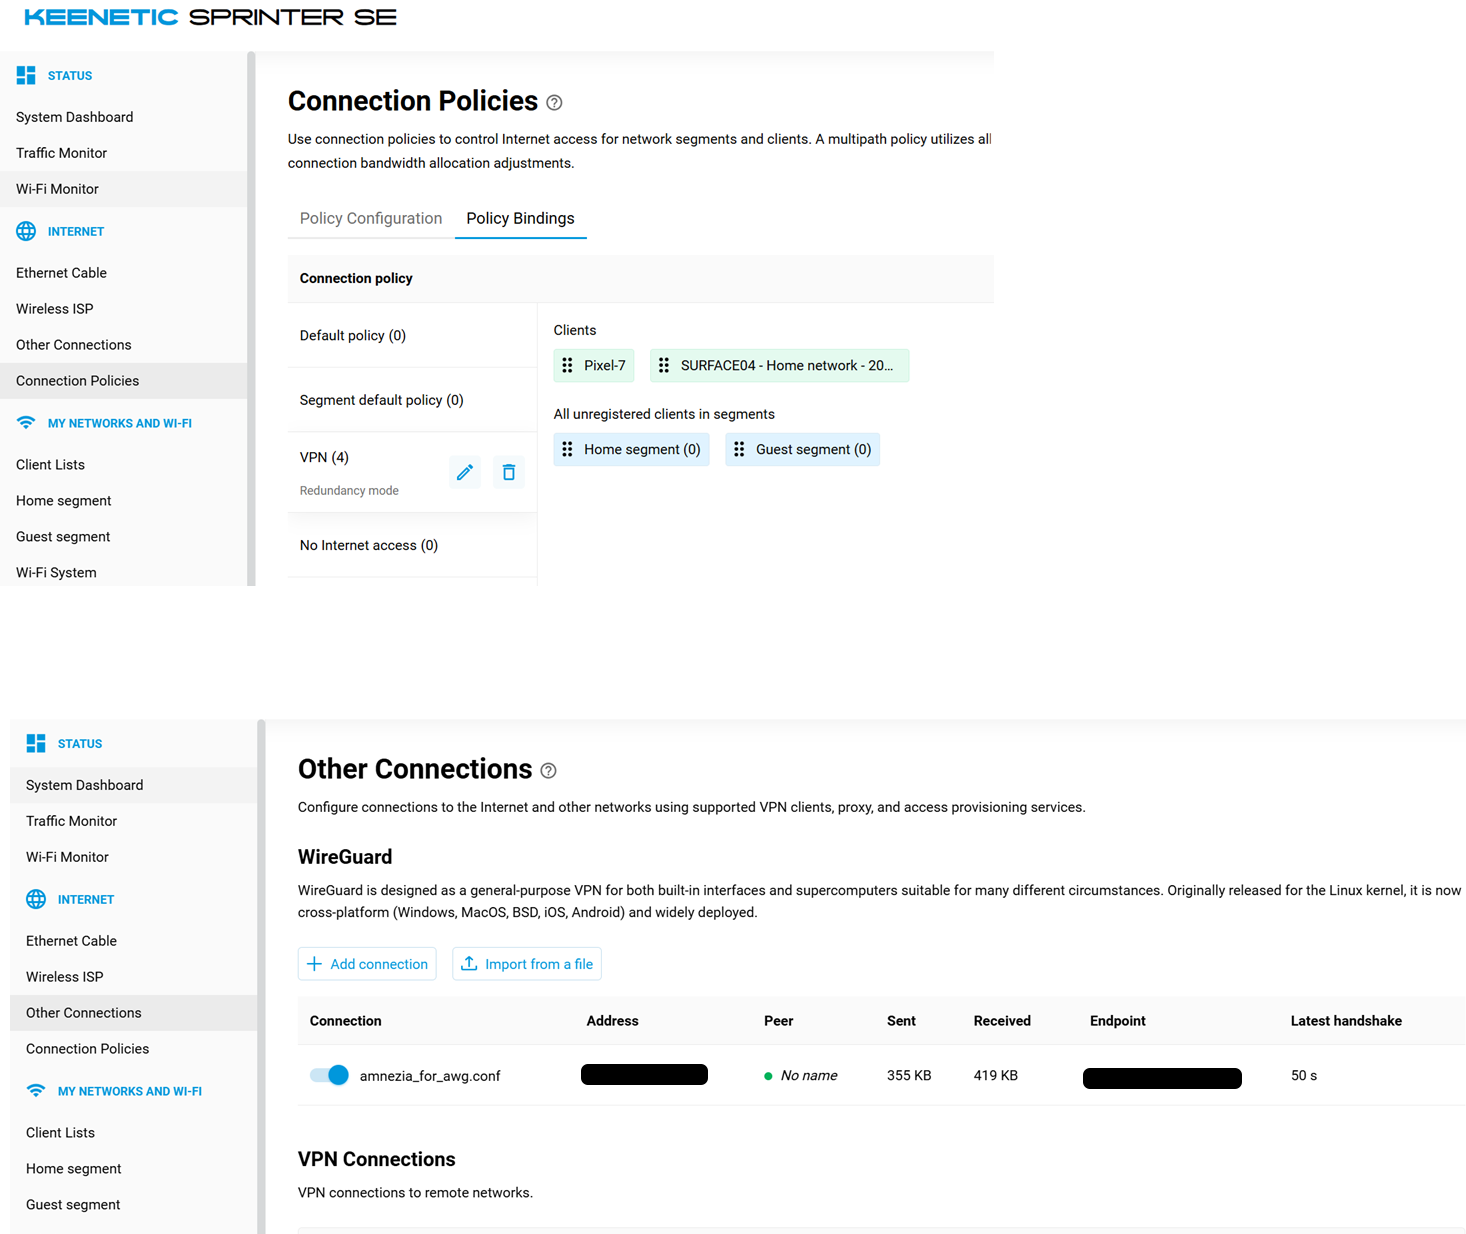The image size is (1466, 1234).
Task: Click the pencil edit icon for VPN policy
Action: click(465, 472)
